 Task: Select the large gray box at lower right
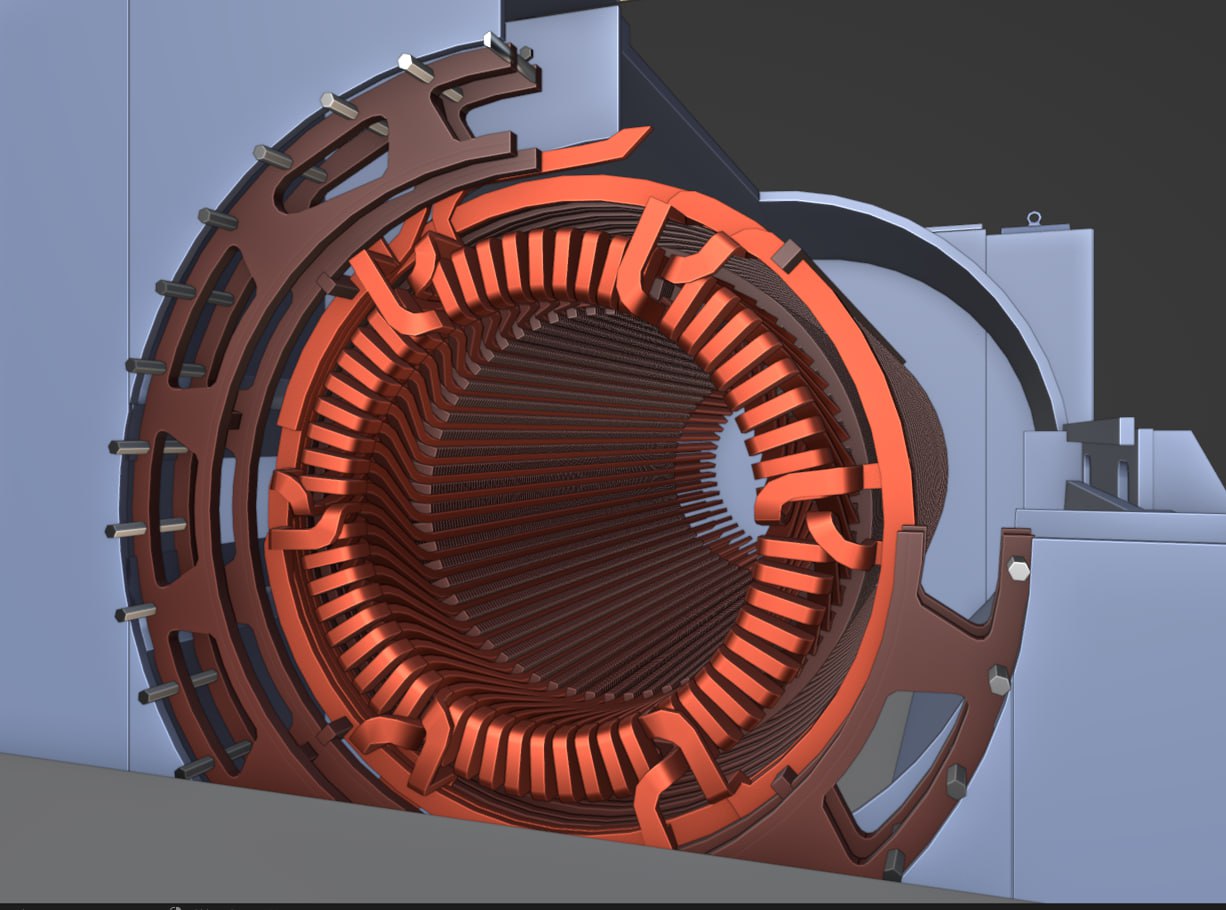click(x=1120, y=700)
